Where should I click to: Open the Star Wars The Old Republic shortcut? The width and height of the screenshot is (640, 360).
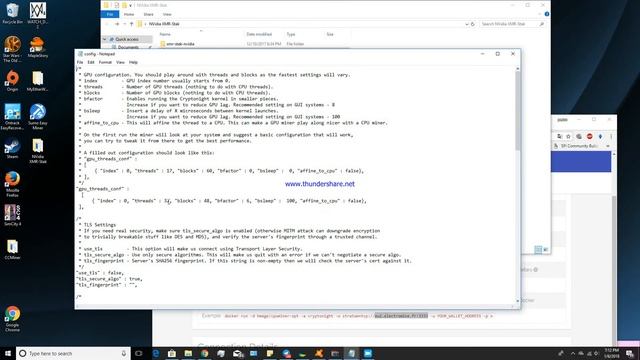(12, 49)
